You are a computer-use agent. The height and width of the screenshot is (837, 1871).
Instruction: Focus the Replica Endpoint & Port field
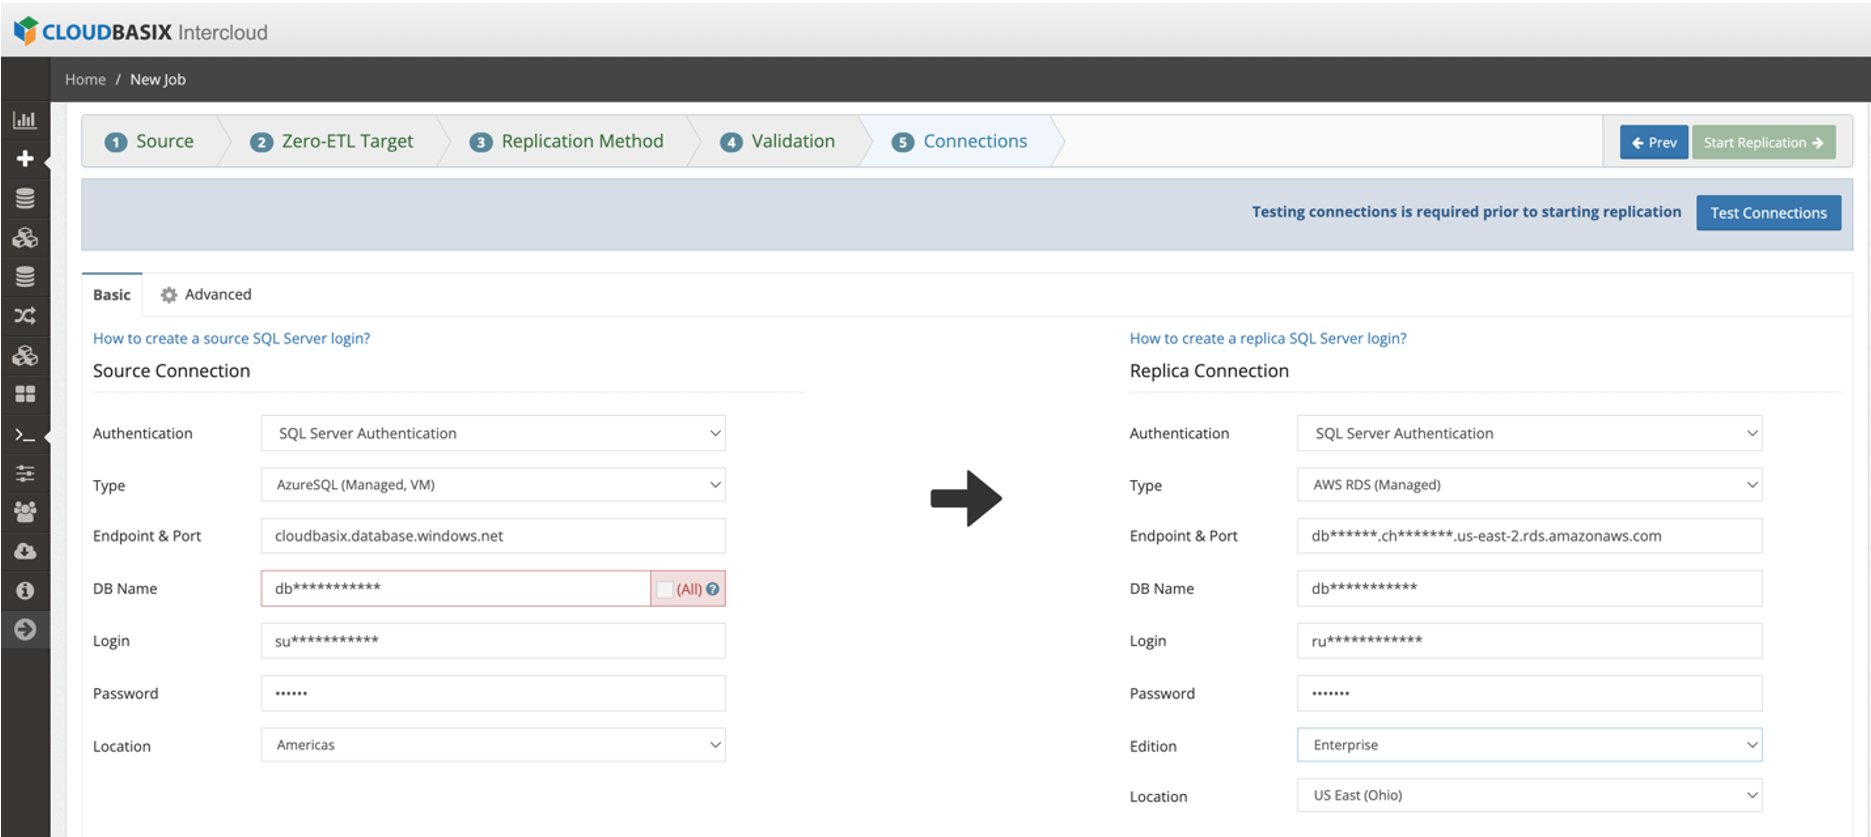pyautogui.click(x=1529, y=536)
